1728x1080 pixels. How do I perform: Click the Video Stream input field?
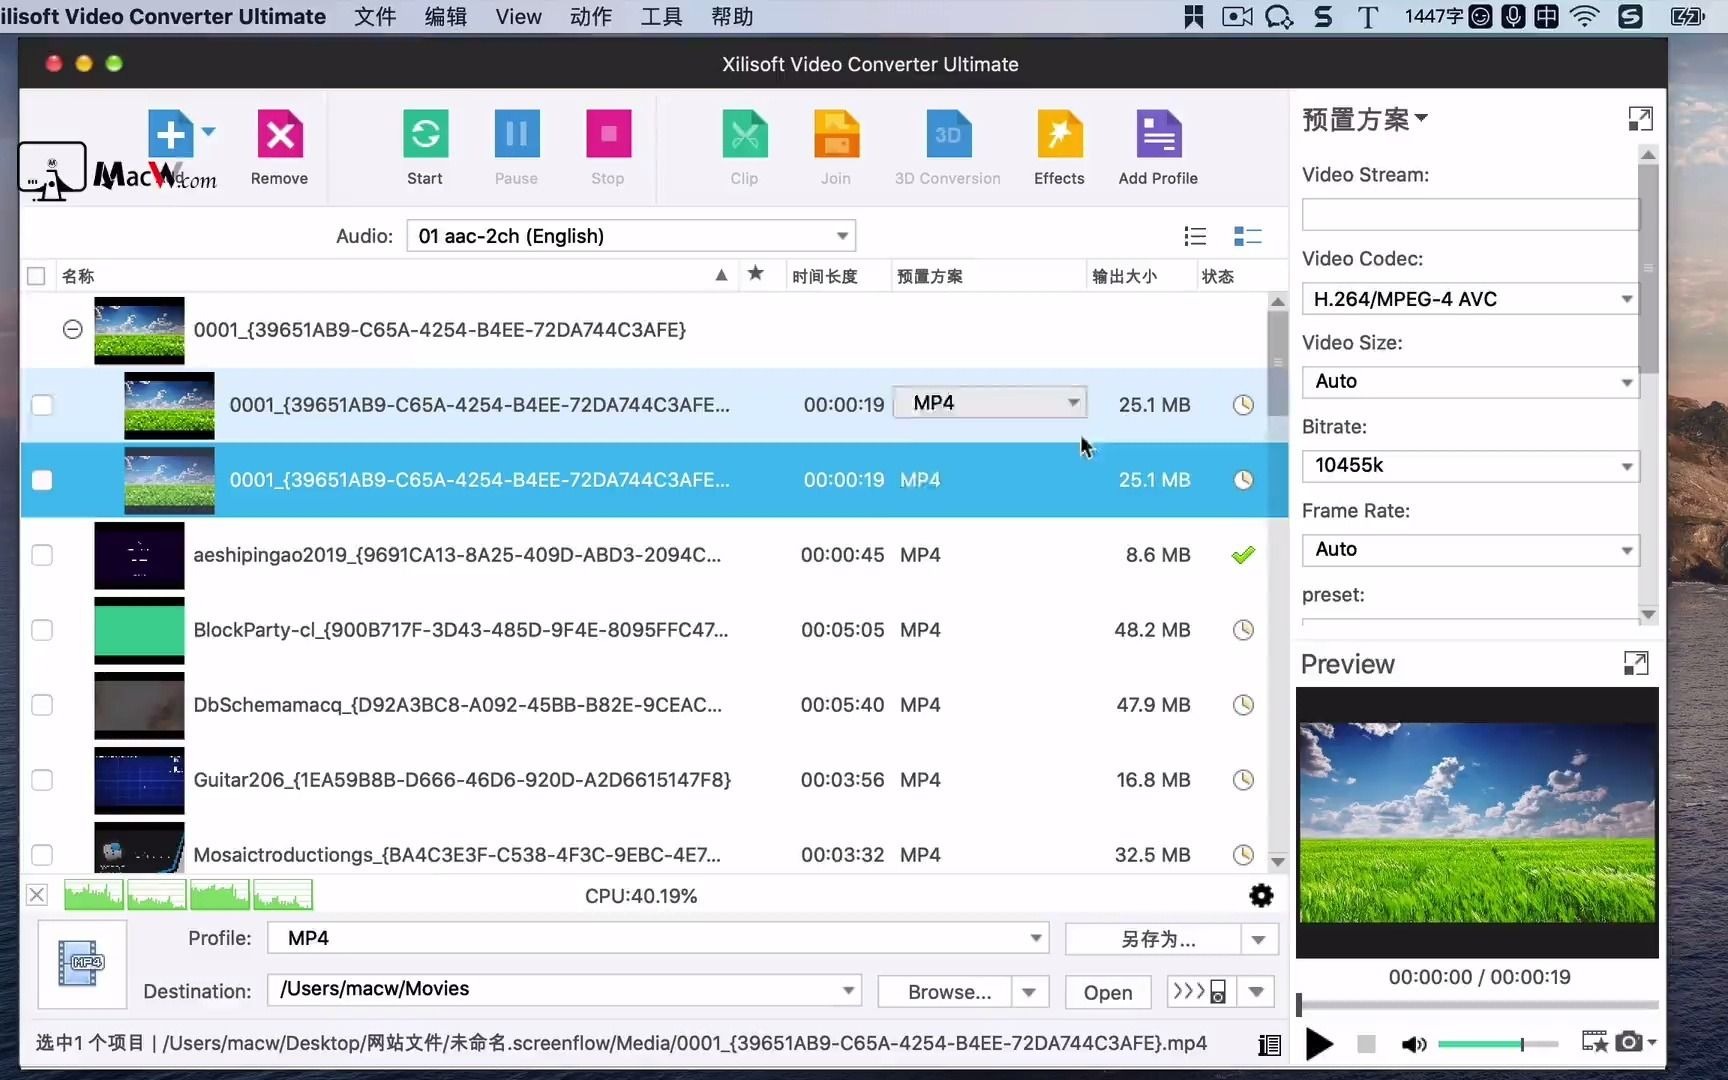coord(1470,214)
